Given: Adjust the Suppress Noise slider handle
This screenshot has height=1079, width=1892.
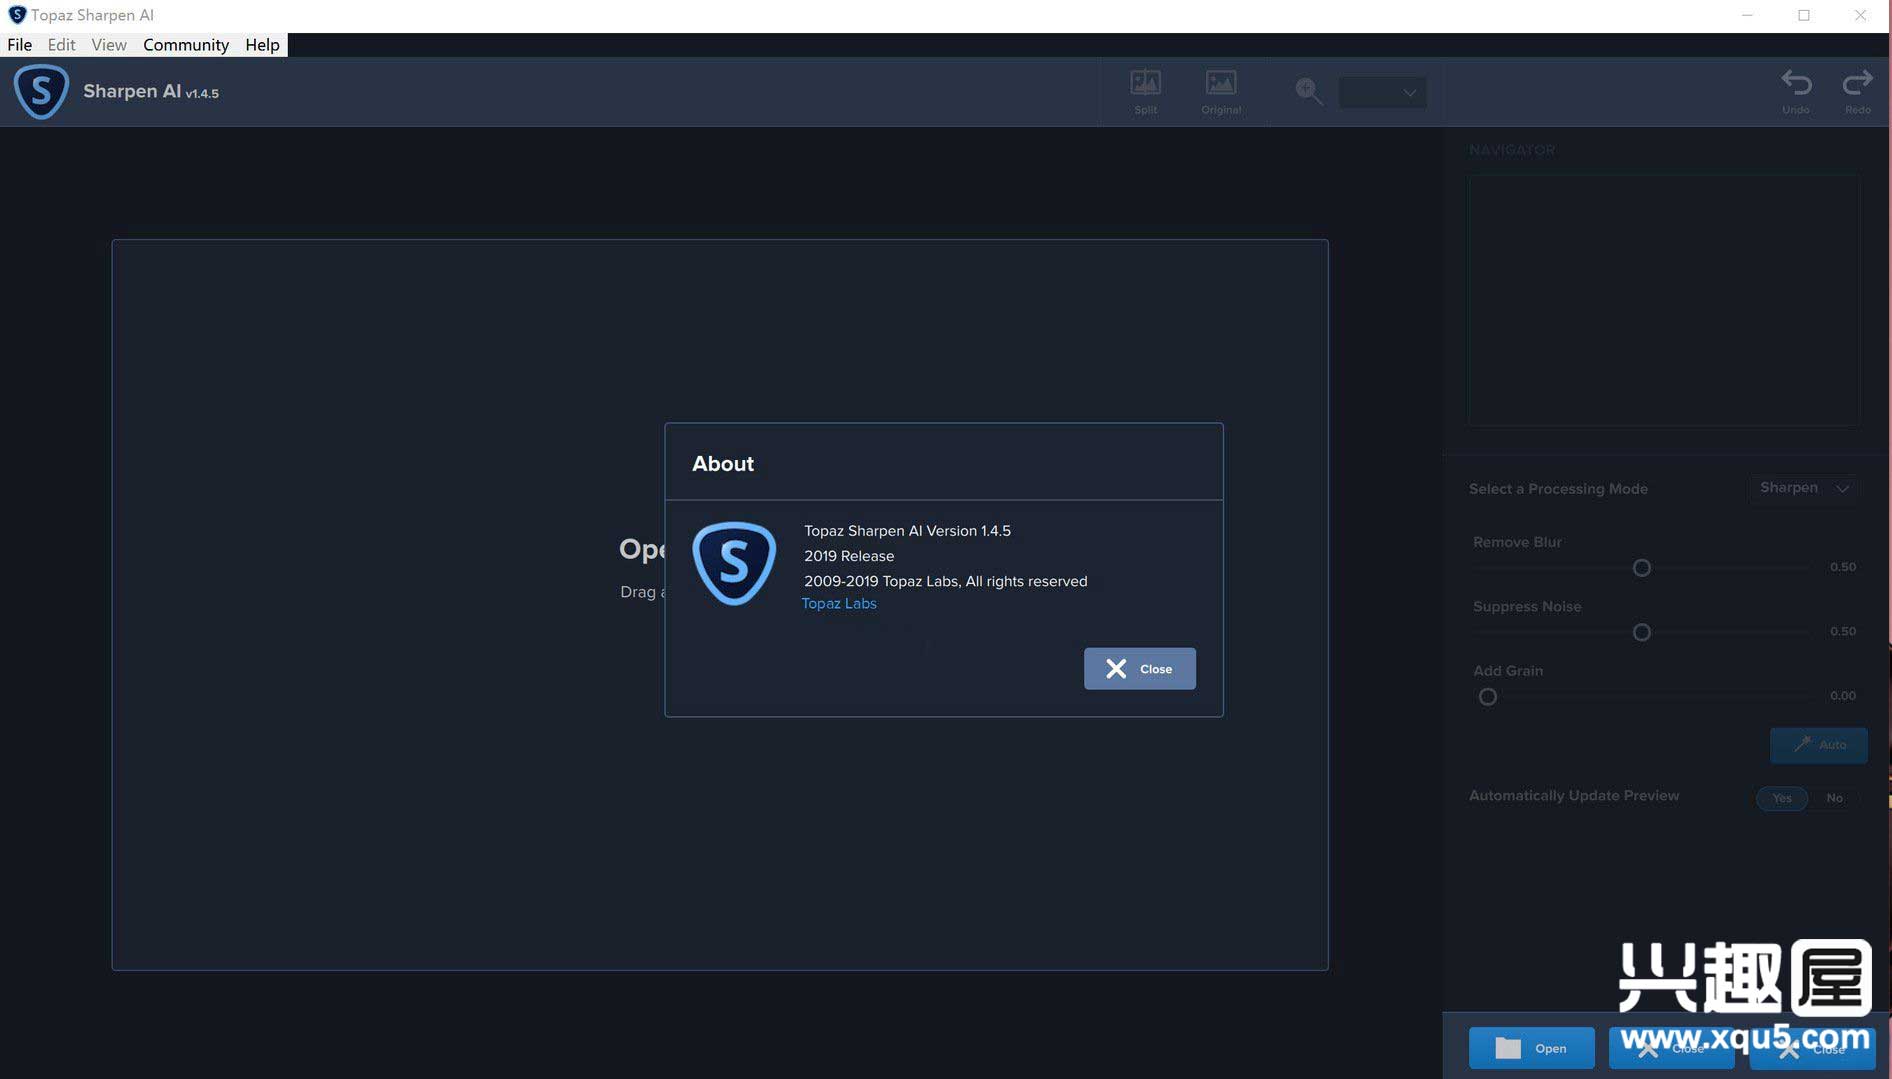Looking at the screenshot, I should point(1641,632).
